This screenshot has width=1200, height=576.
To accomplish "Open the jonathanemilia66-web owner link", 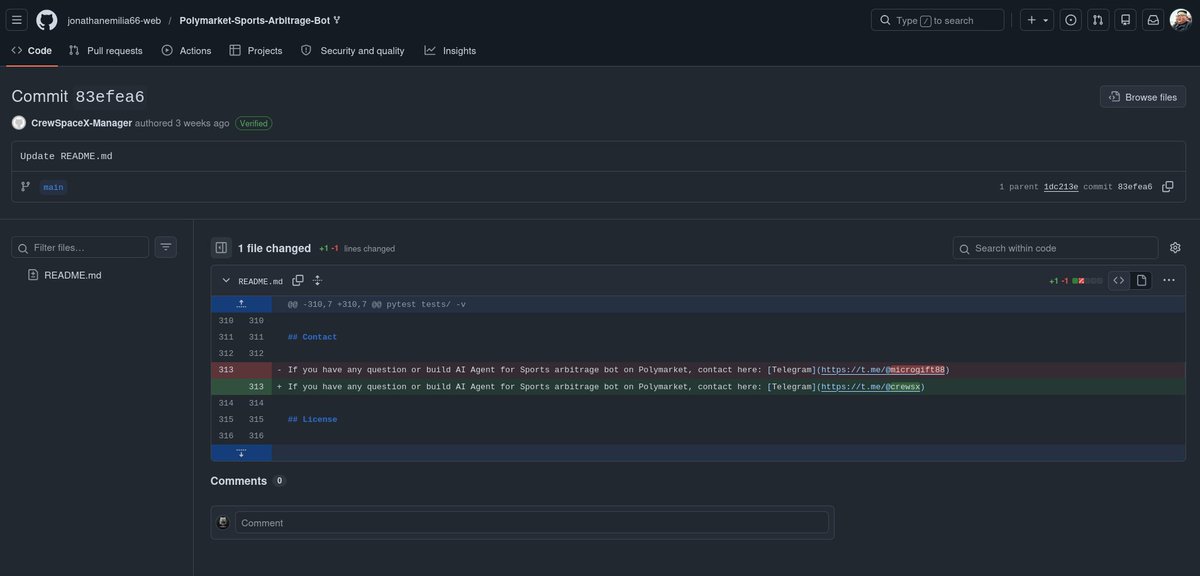I will (114, 20).
